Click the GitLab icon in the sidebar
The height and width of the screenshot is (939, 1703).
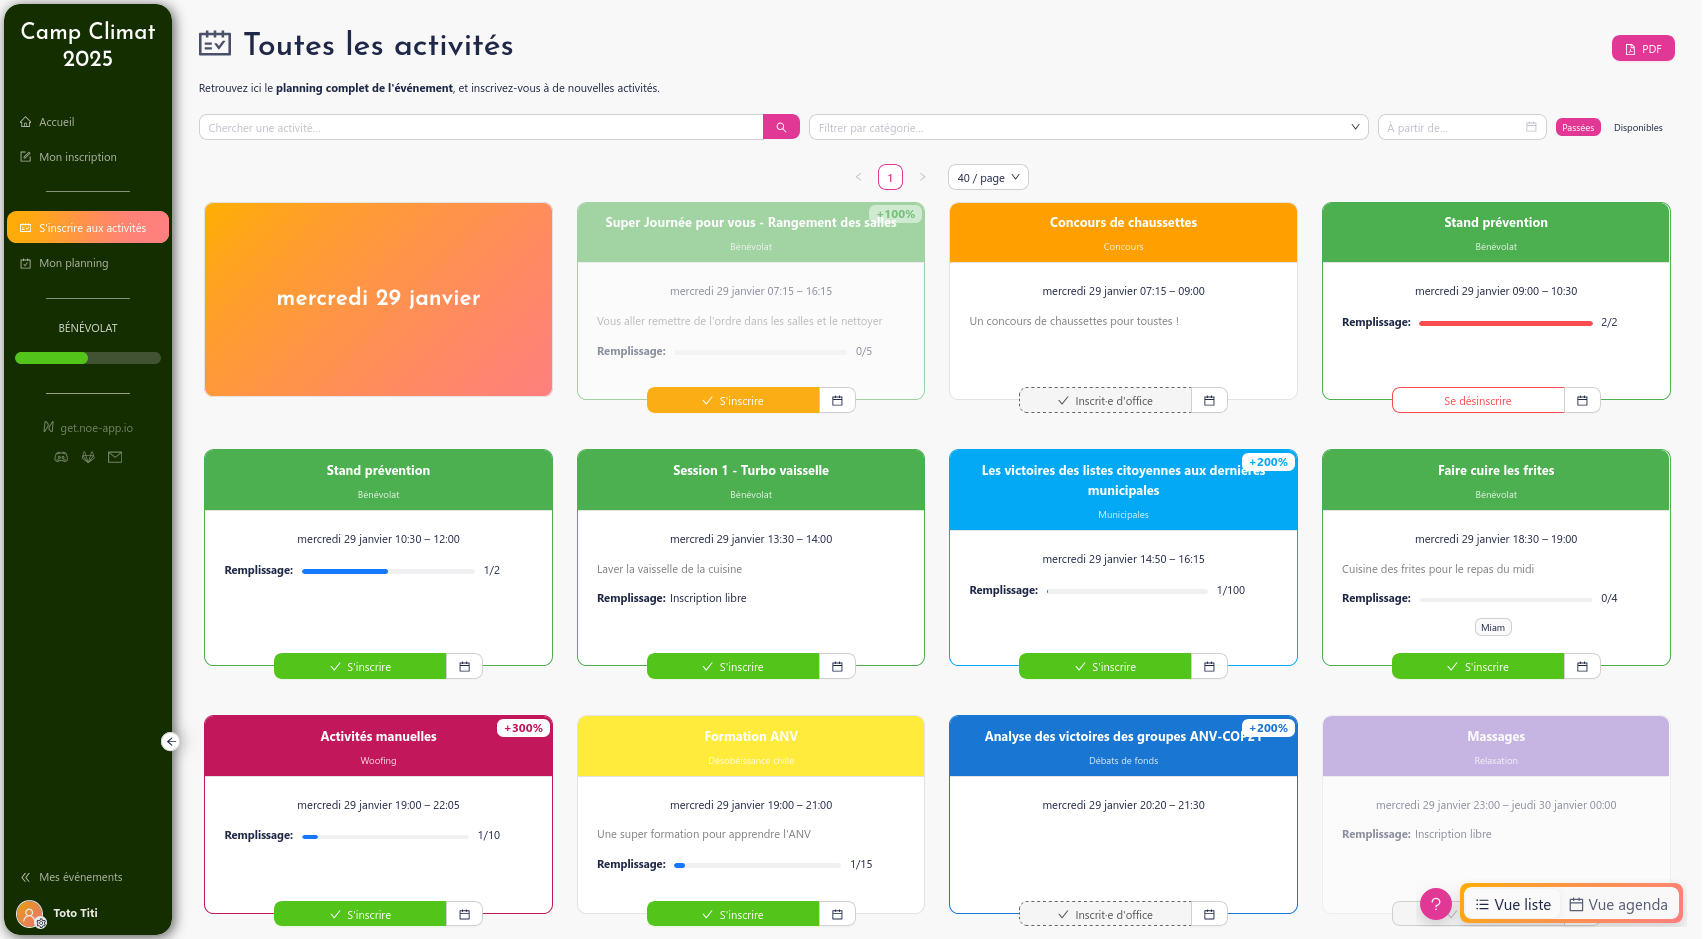coord(88,457)
